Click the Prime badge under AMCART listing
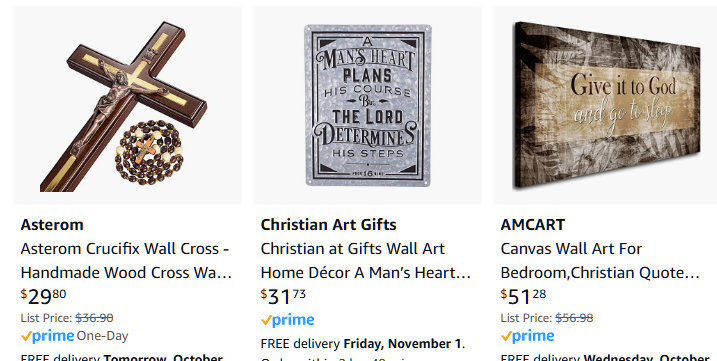The height and width of the screenshot is (361, 717). coord(528,336)
